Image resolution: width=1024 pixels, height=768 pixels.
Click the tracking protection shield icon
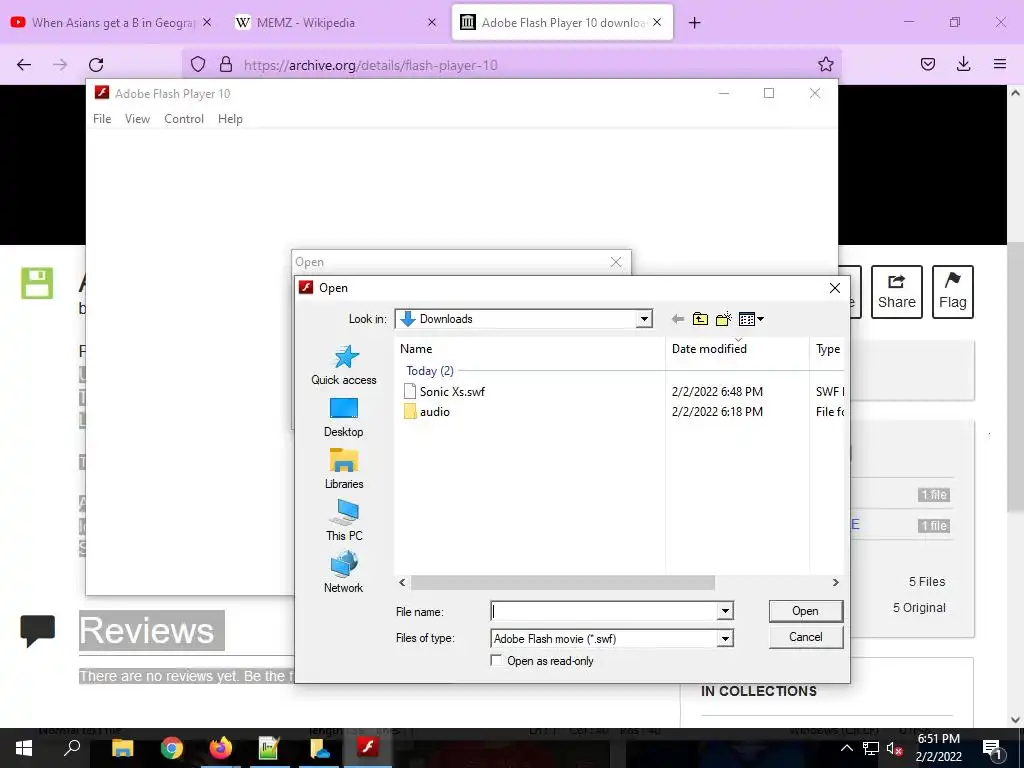(x=198, y=64)
